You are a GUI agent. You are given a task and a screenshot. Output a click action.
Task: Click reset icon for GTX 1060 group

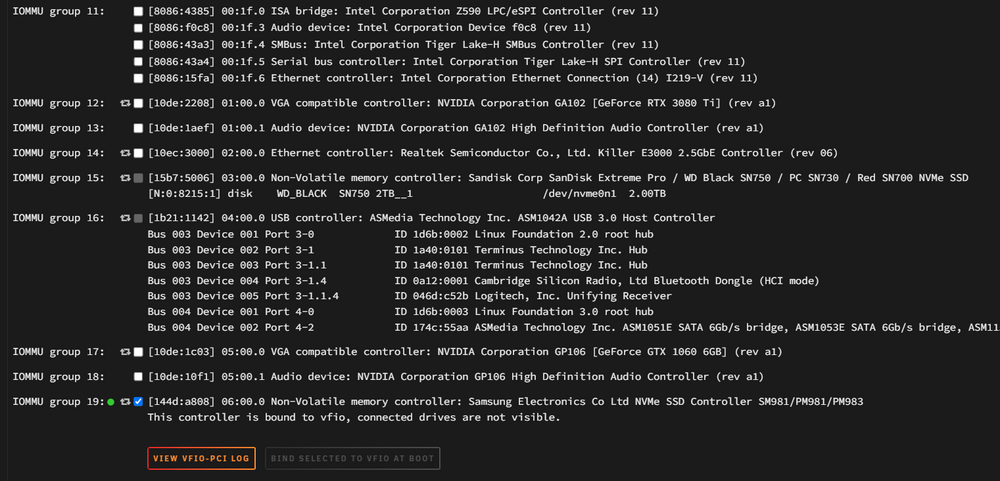pyautogui.click(x=126, y=352)
